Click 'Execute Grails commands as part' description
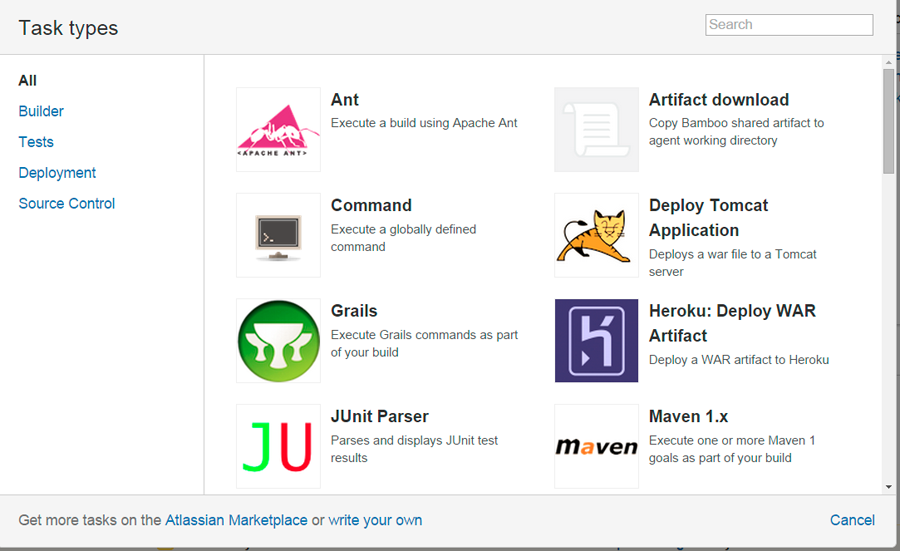The image size is (900, 551). [424, 344]
